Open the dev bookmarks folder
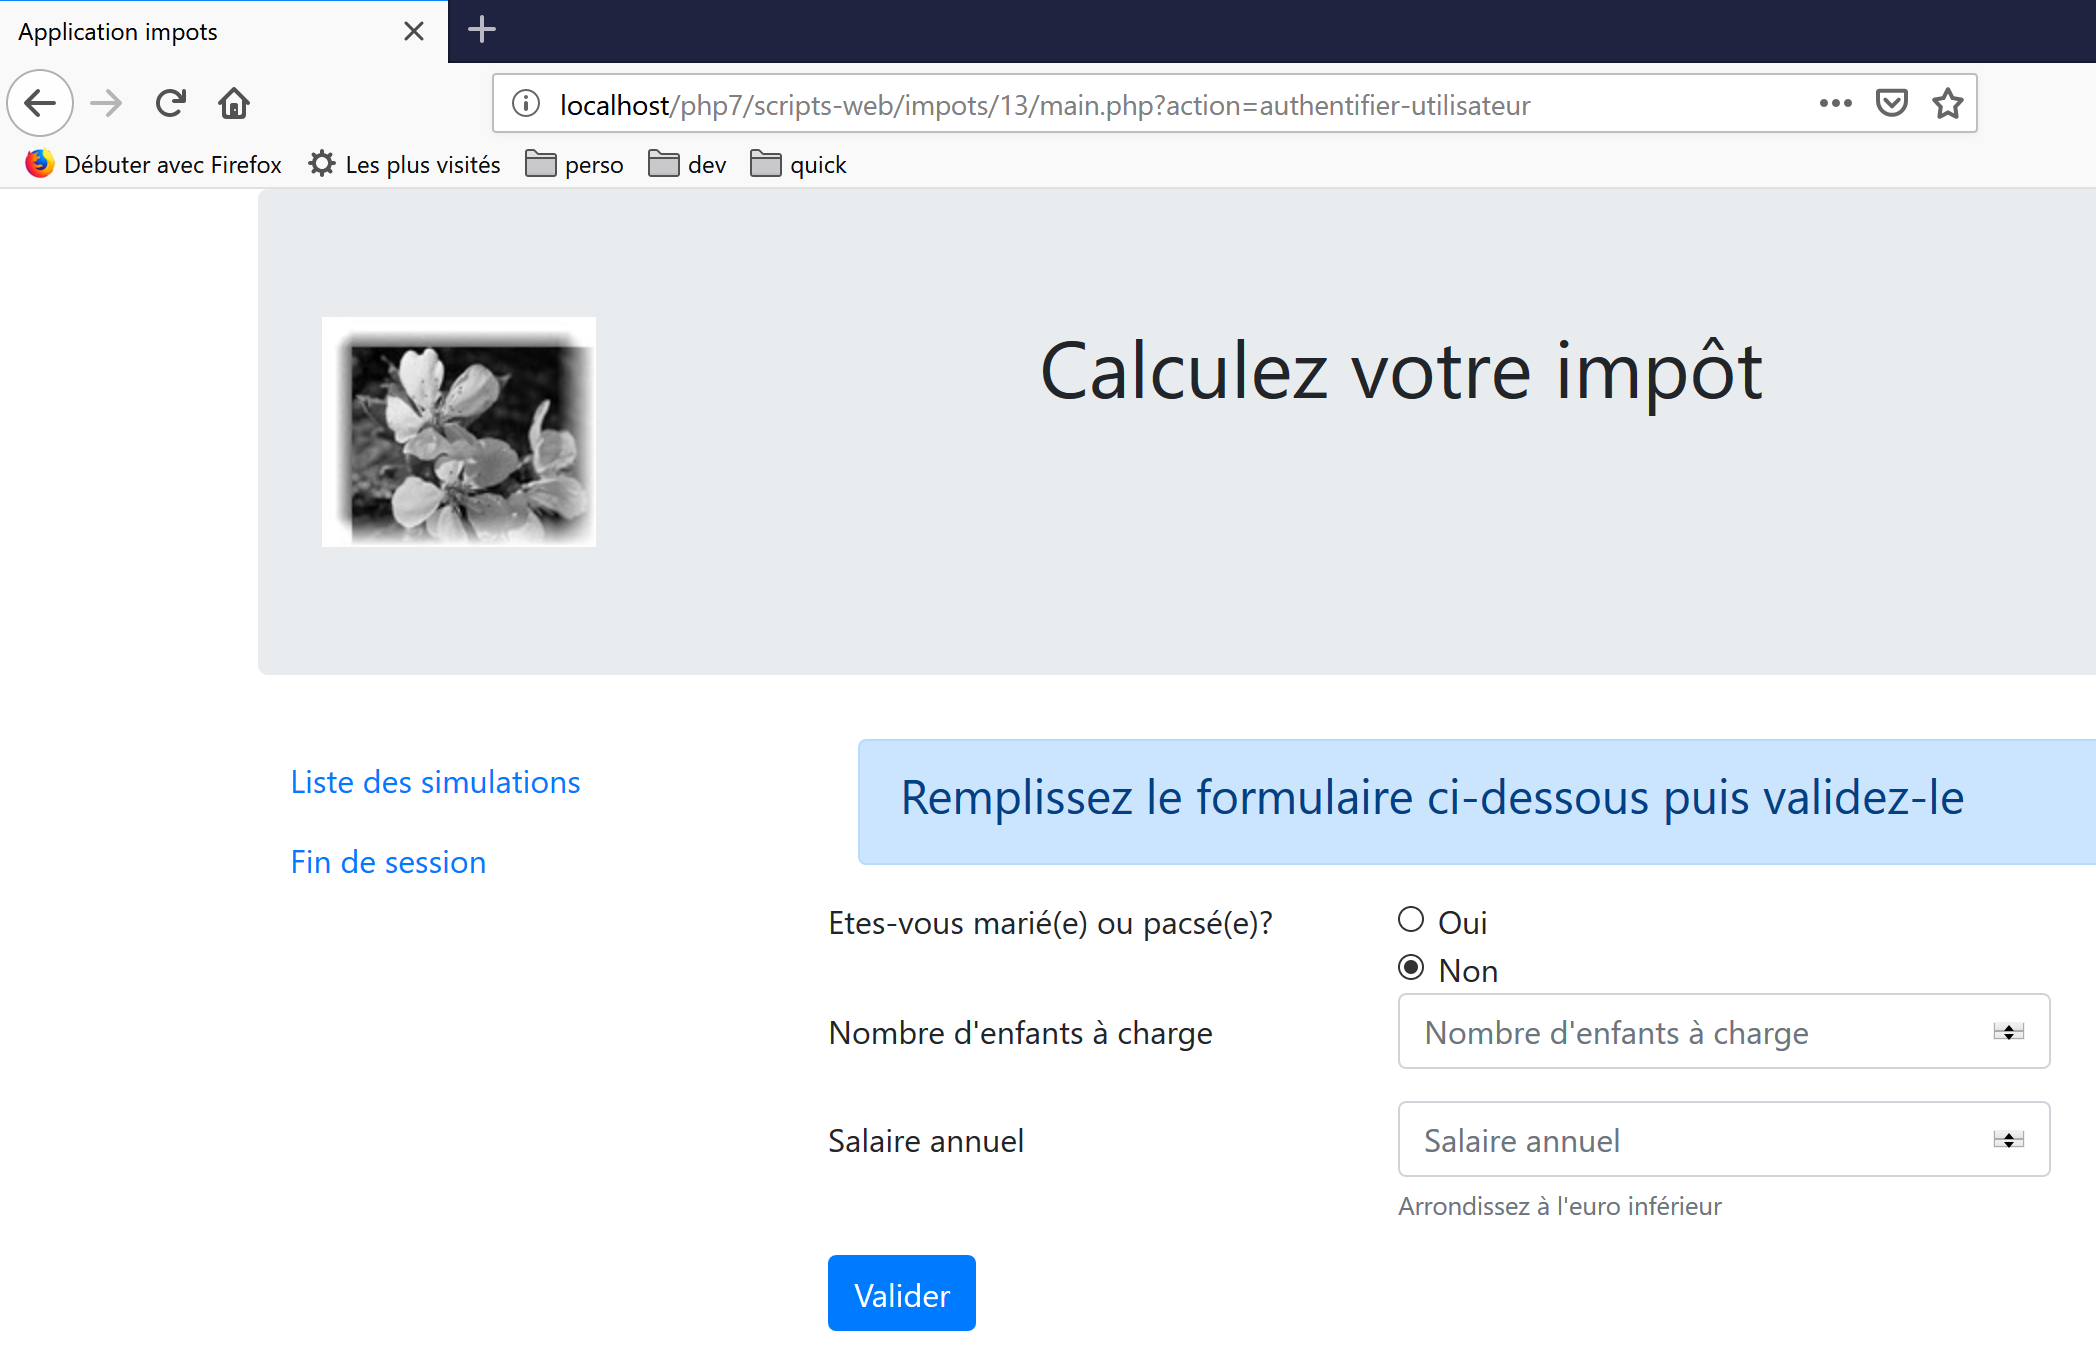This screenshot has width=2096, height=1350. pyautogui.click(x=688, y=164)
